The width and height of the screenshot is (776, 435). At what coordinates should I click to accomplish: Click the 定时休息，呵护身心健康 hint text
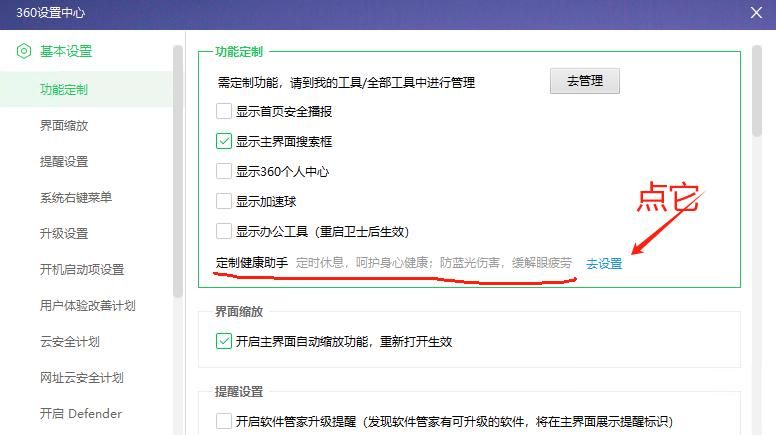point(434,263)
